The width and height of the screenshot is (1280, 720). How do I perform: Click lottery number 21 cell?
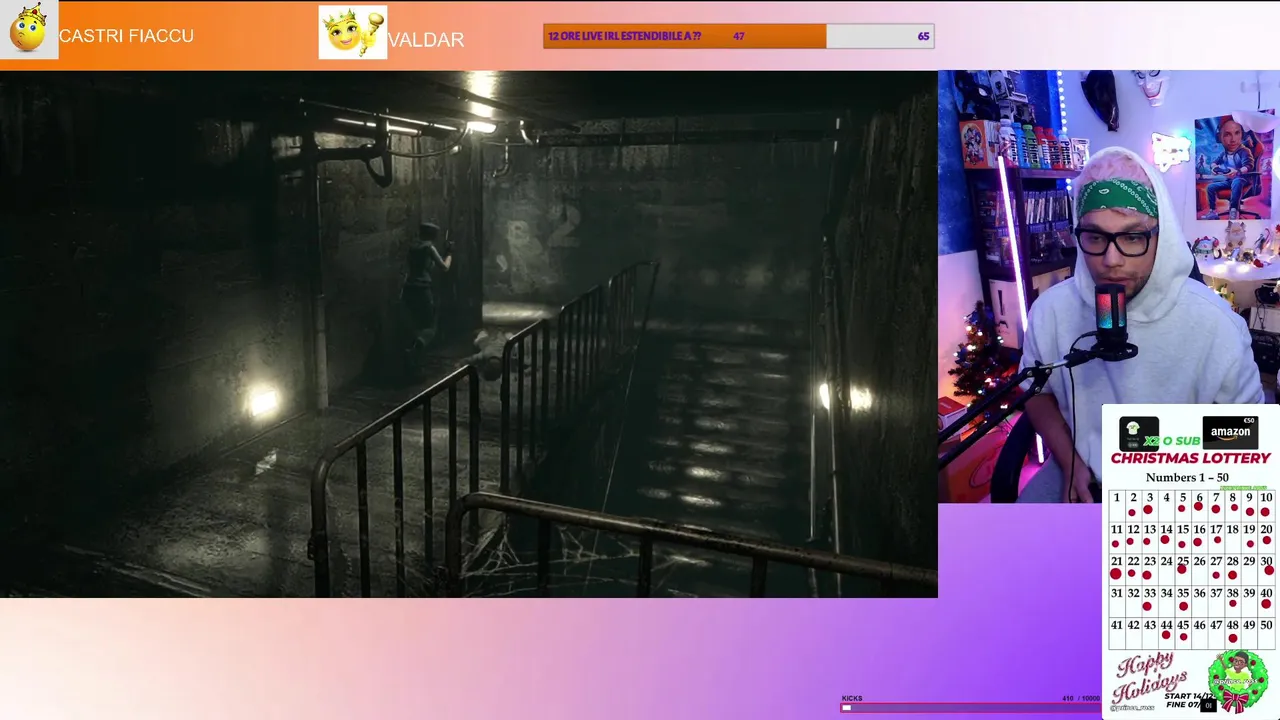pos(1116,568)
